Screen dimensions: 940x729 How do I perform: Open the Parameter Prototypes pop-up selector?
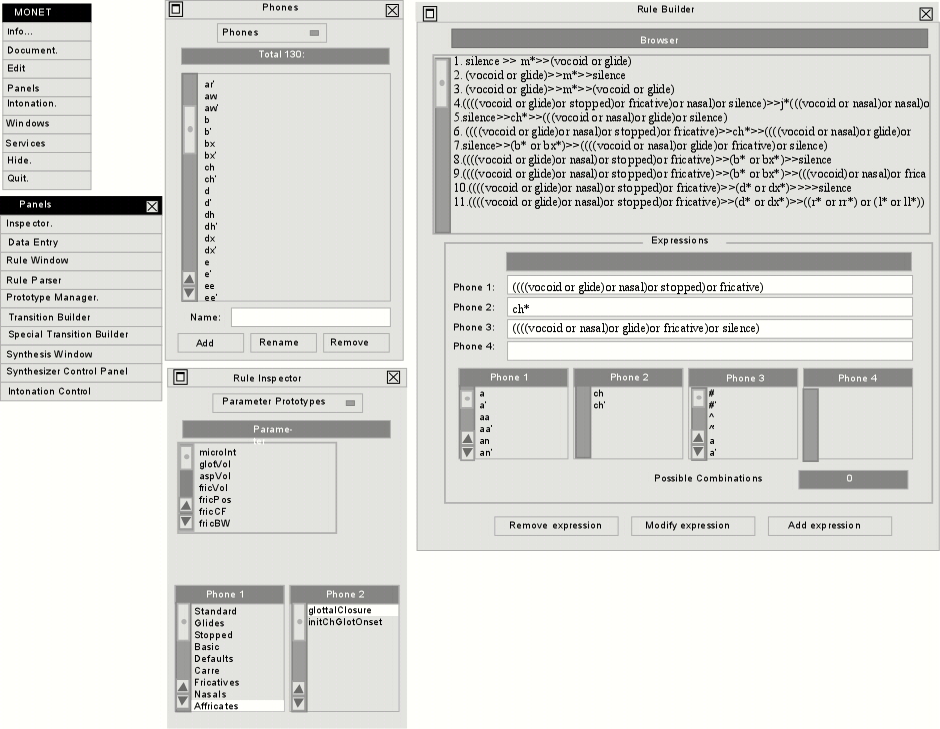[x=287, y=402]
